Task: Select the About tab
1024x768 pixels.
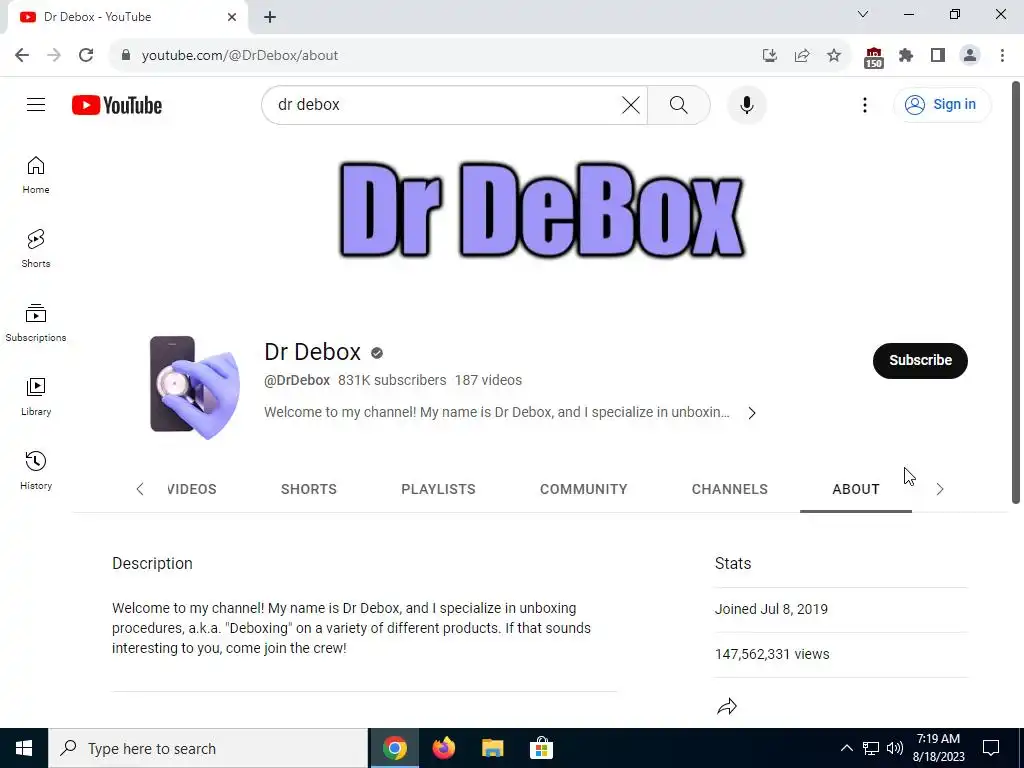Action: click(x=856, y=489)
